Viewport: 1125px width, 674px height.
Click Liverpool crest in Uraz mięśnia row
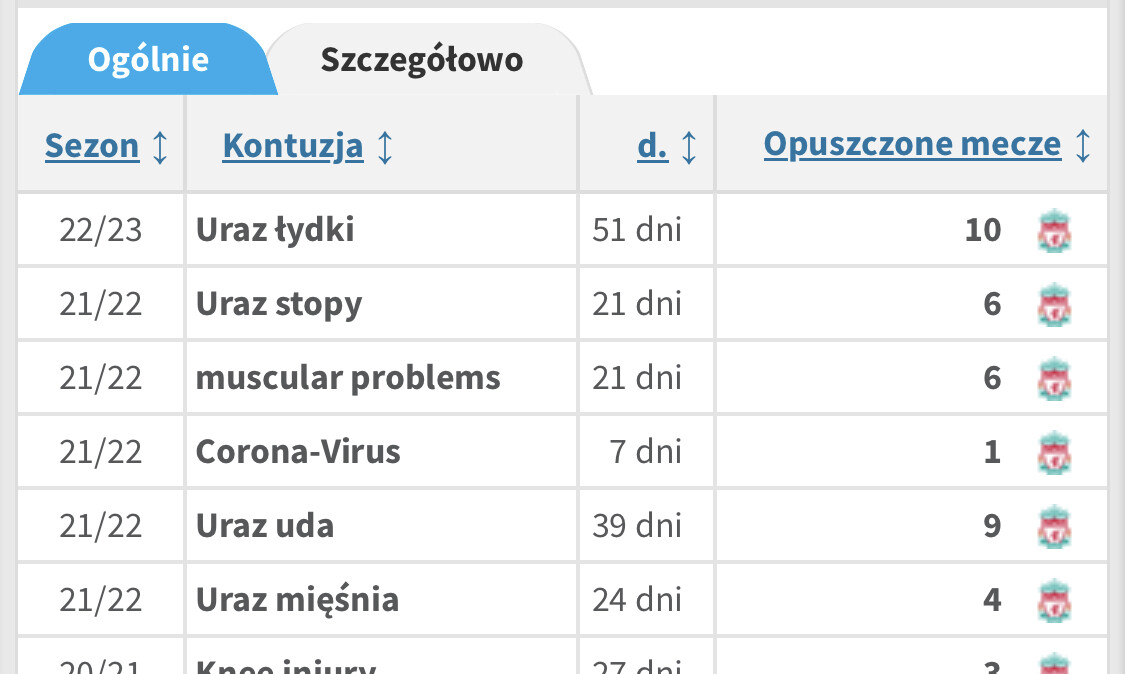pyautogui.click(x=1053, y=601)
